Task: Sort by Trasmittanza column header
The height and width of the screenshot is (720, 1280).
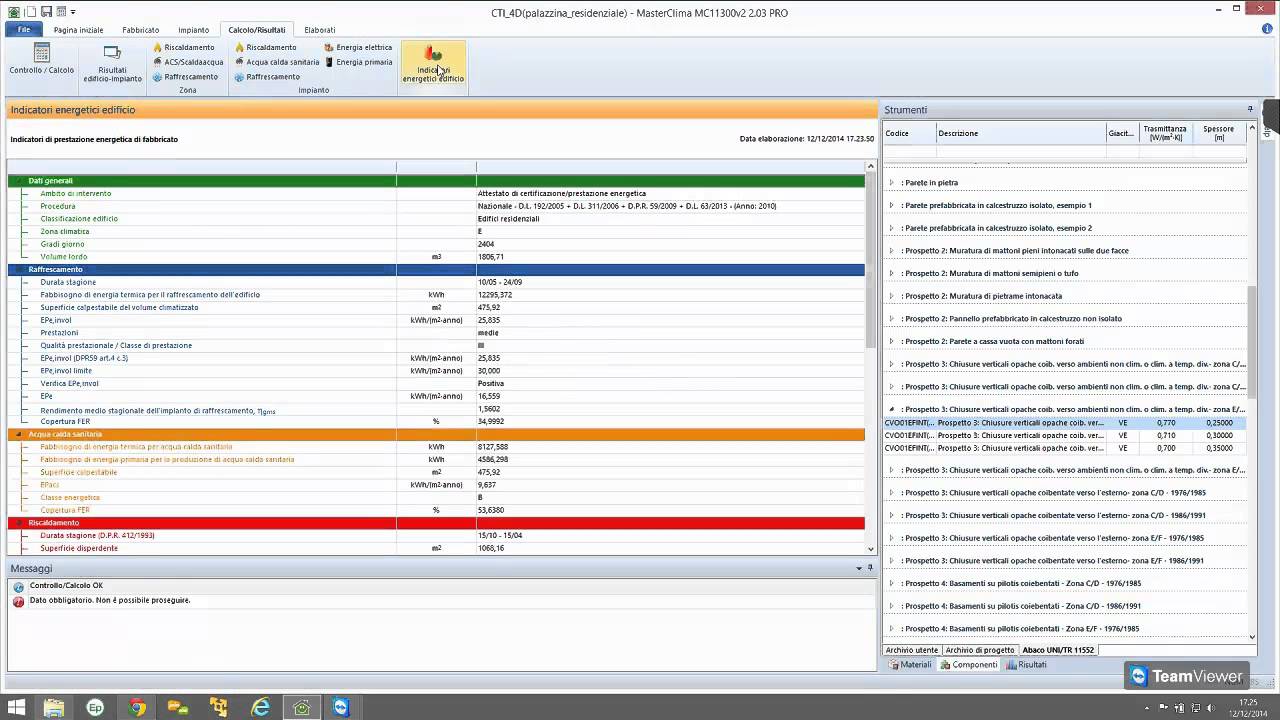Action: point(1165,133)
